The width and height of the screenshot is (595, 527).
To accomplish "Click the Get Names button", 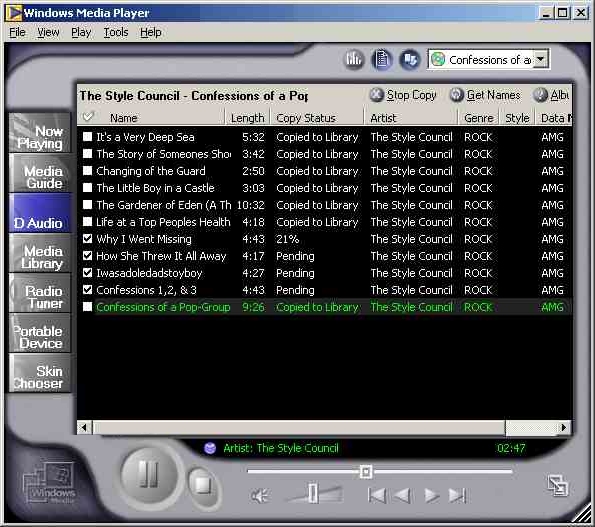I will [x=485, y=95].
